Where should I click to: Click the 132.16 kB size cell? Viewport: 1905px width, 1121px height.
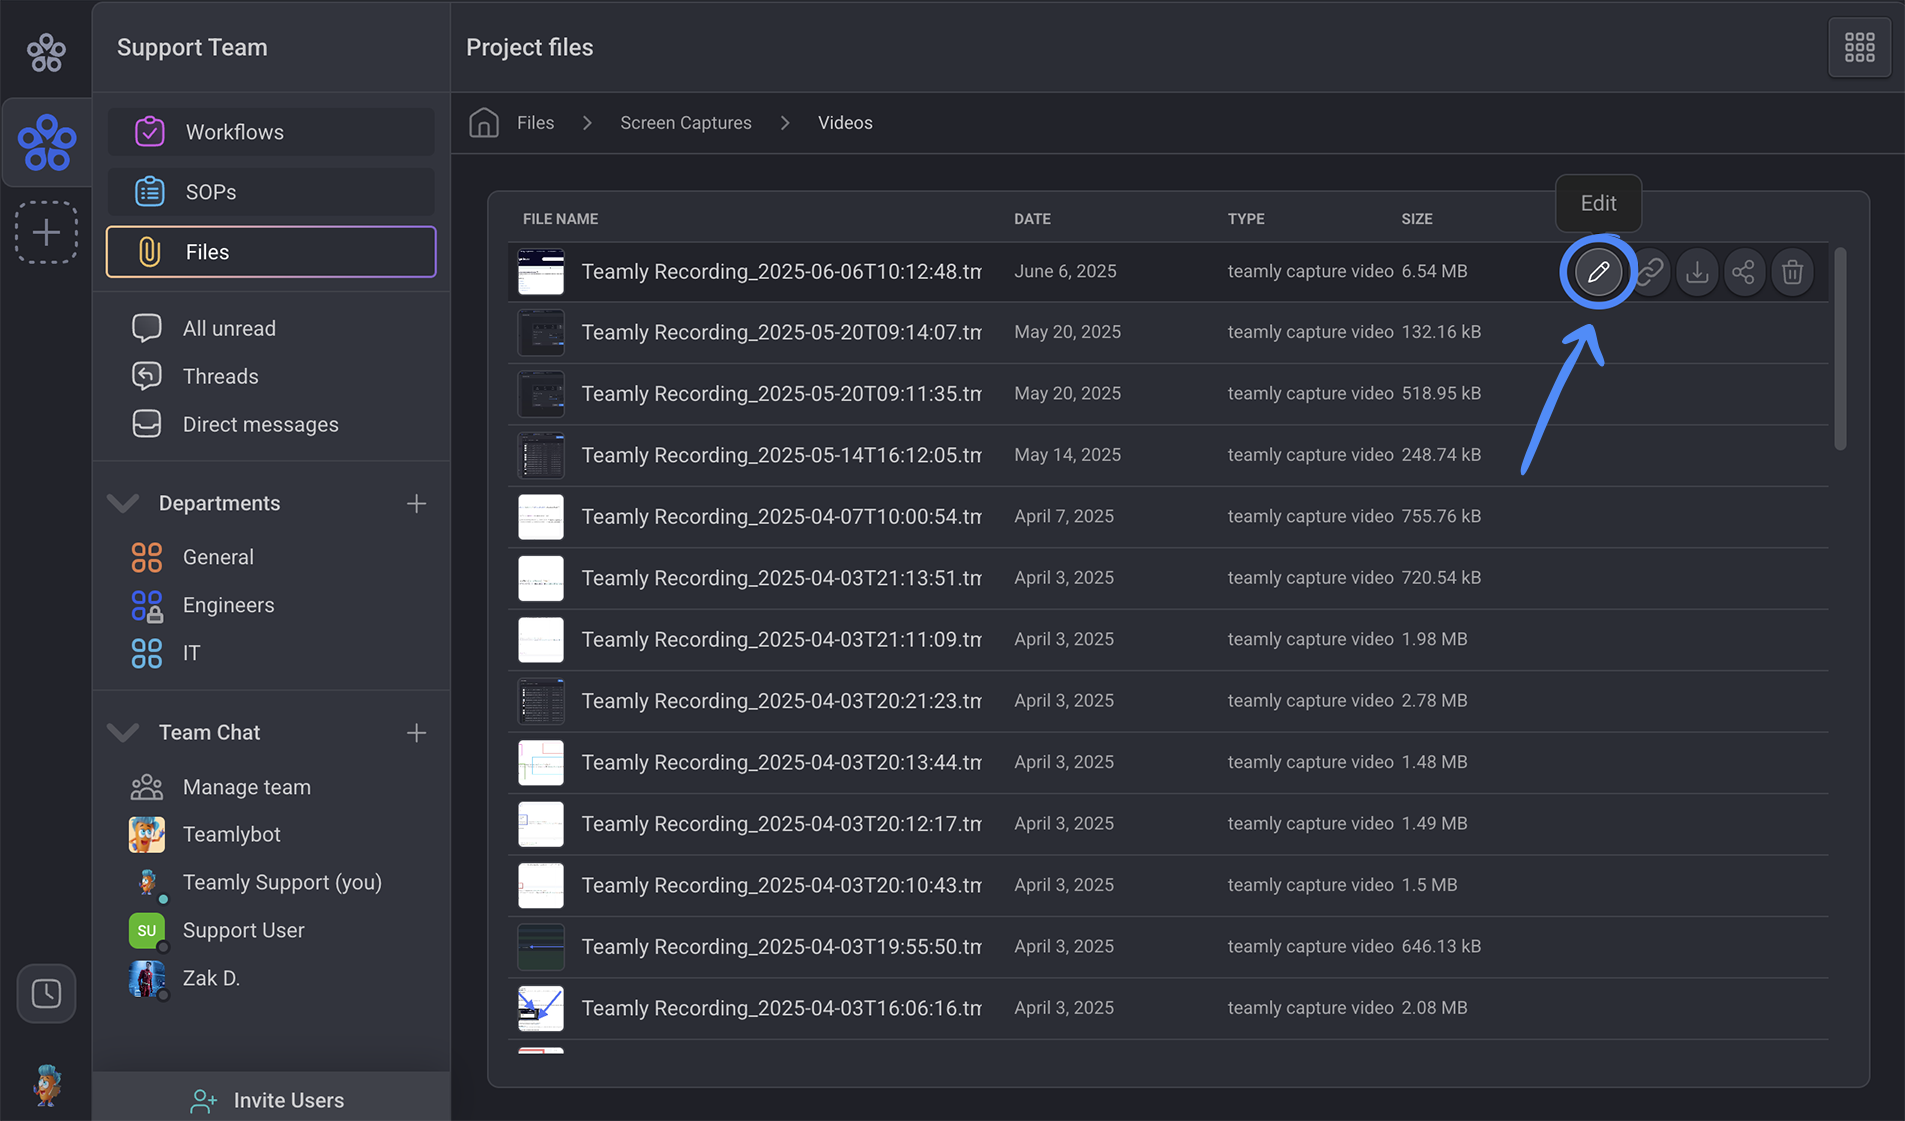[1441, 332]
